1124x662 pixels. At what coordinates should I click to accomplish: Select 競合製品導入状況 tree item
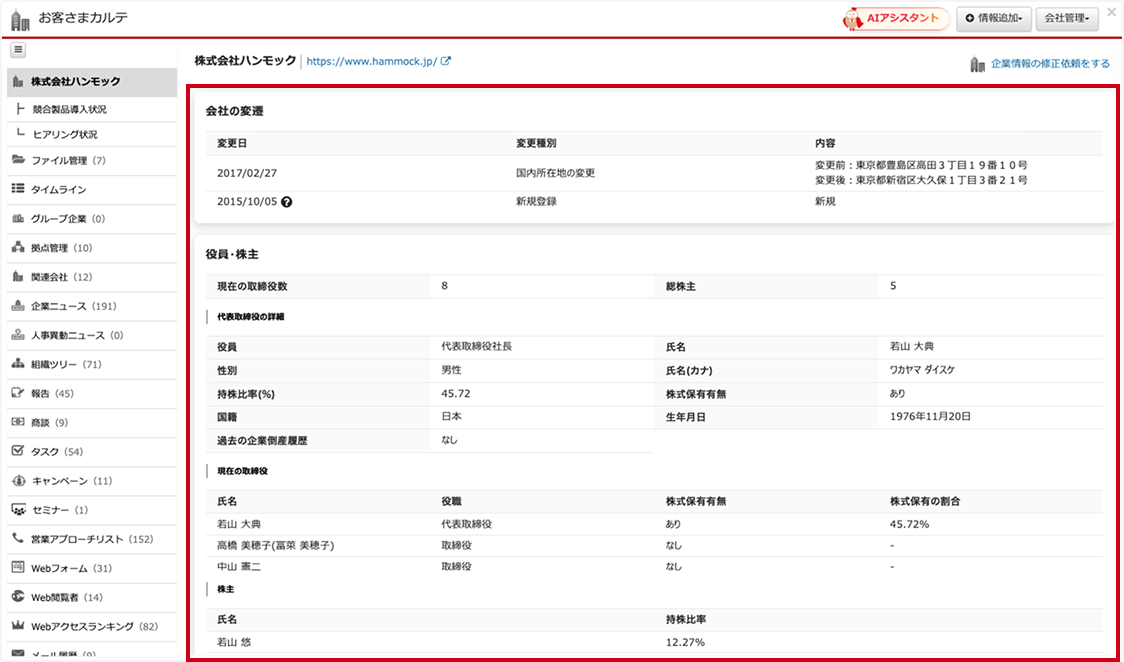tap(69, 109)
